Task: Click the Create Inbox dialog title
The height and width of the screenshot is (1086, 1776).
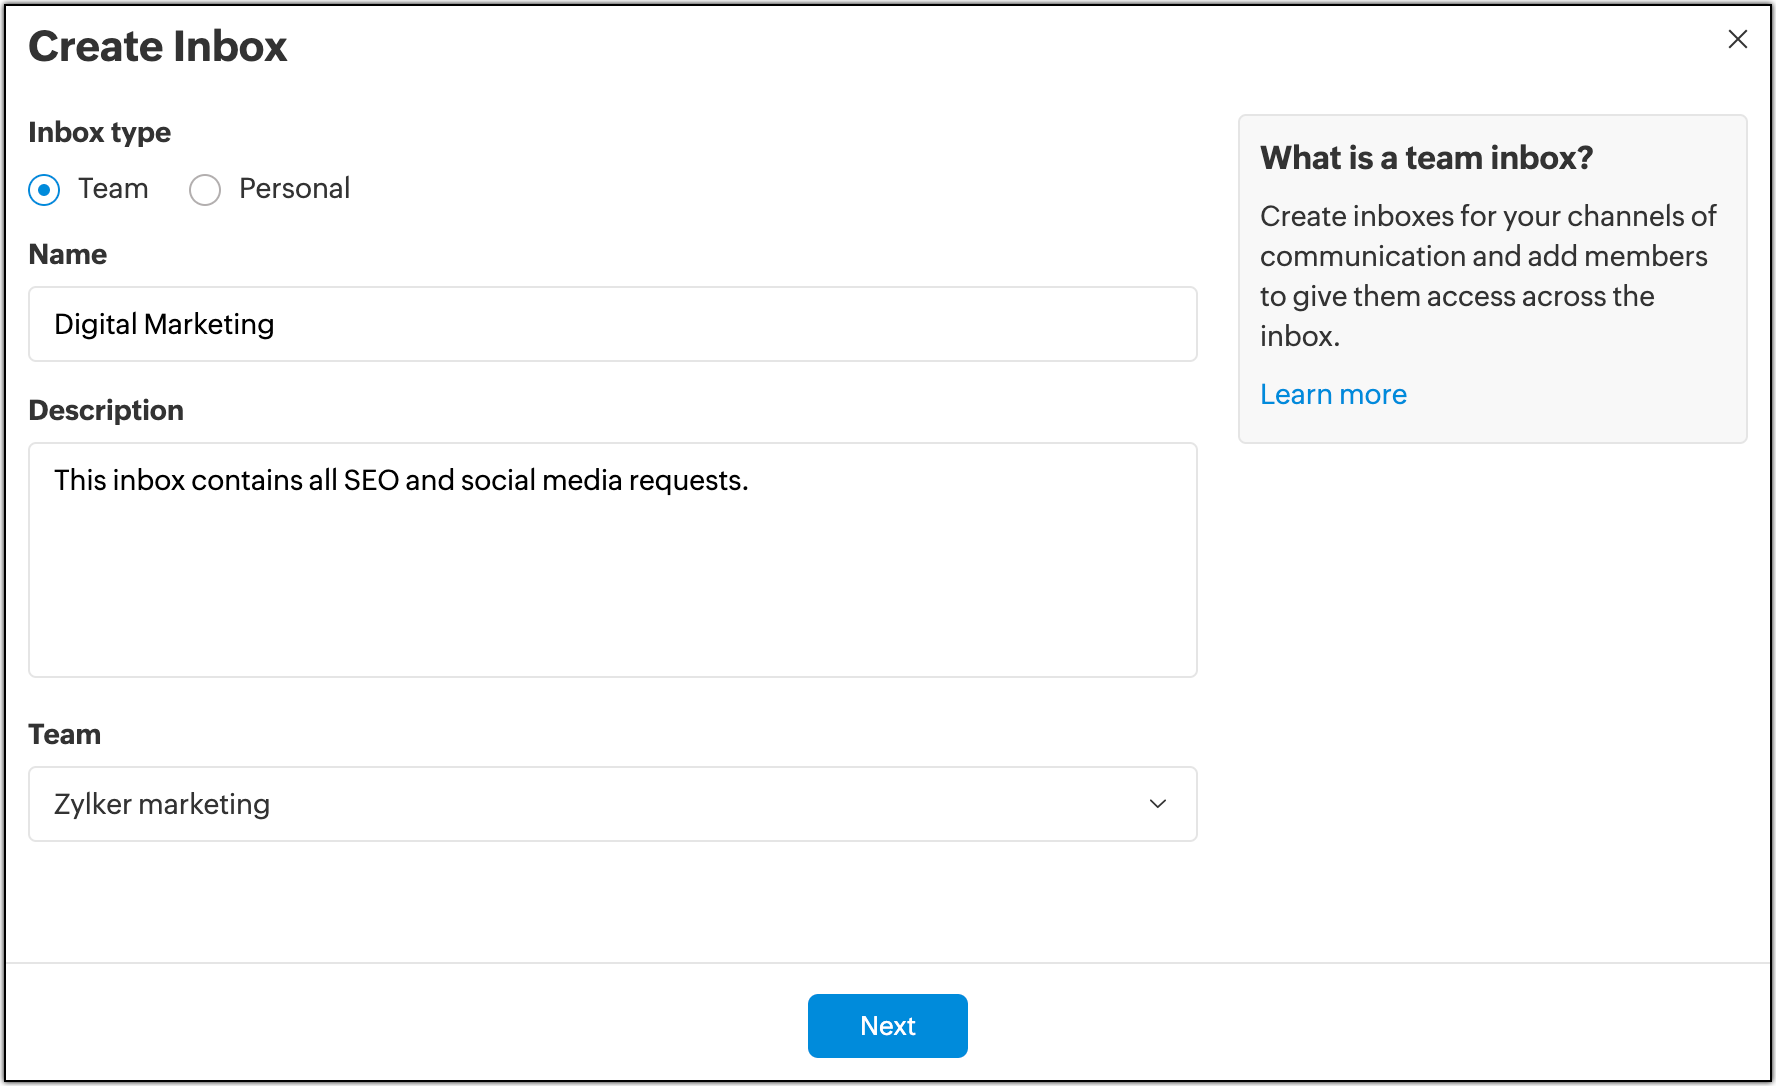Action: 158,47
